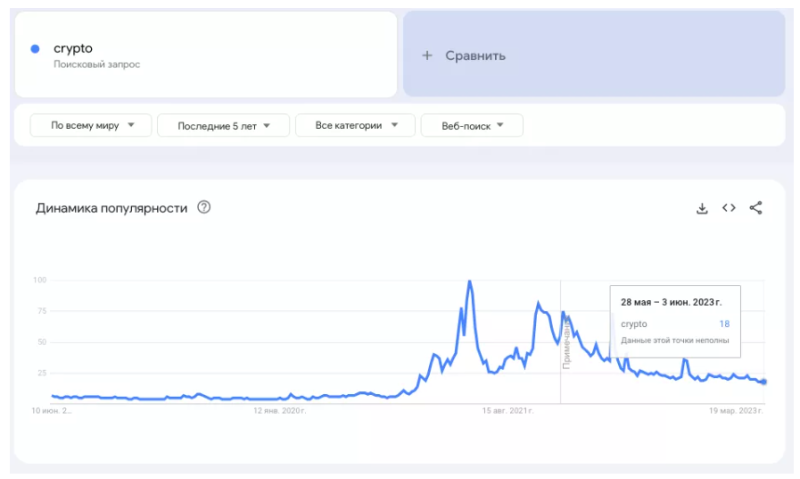
Task: Click the 15 авг. 2021 г. axis label
Action: tap(507, 411)
